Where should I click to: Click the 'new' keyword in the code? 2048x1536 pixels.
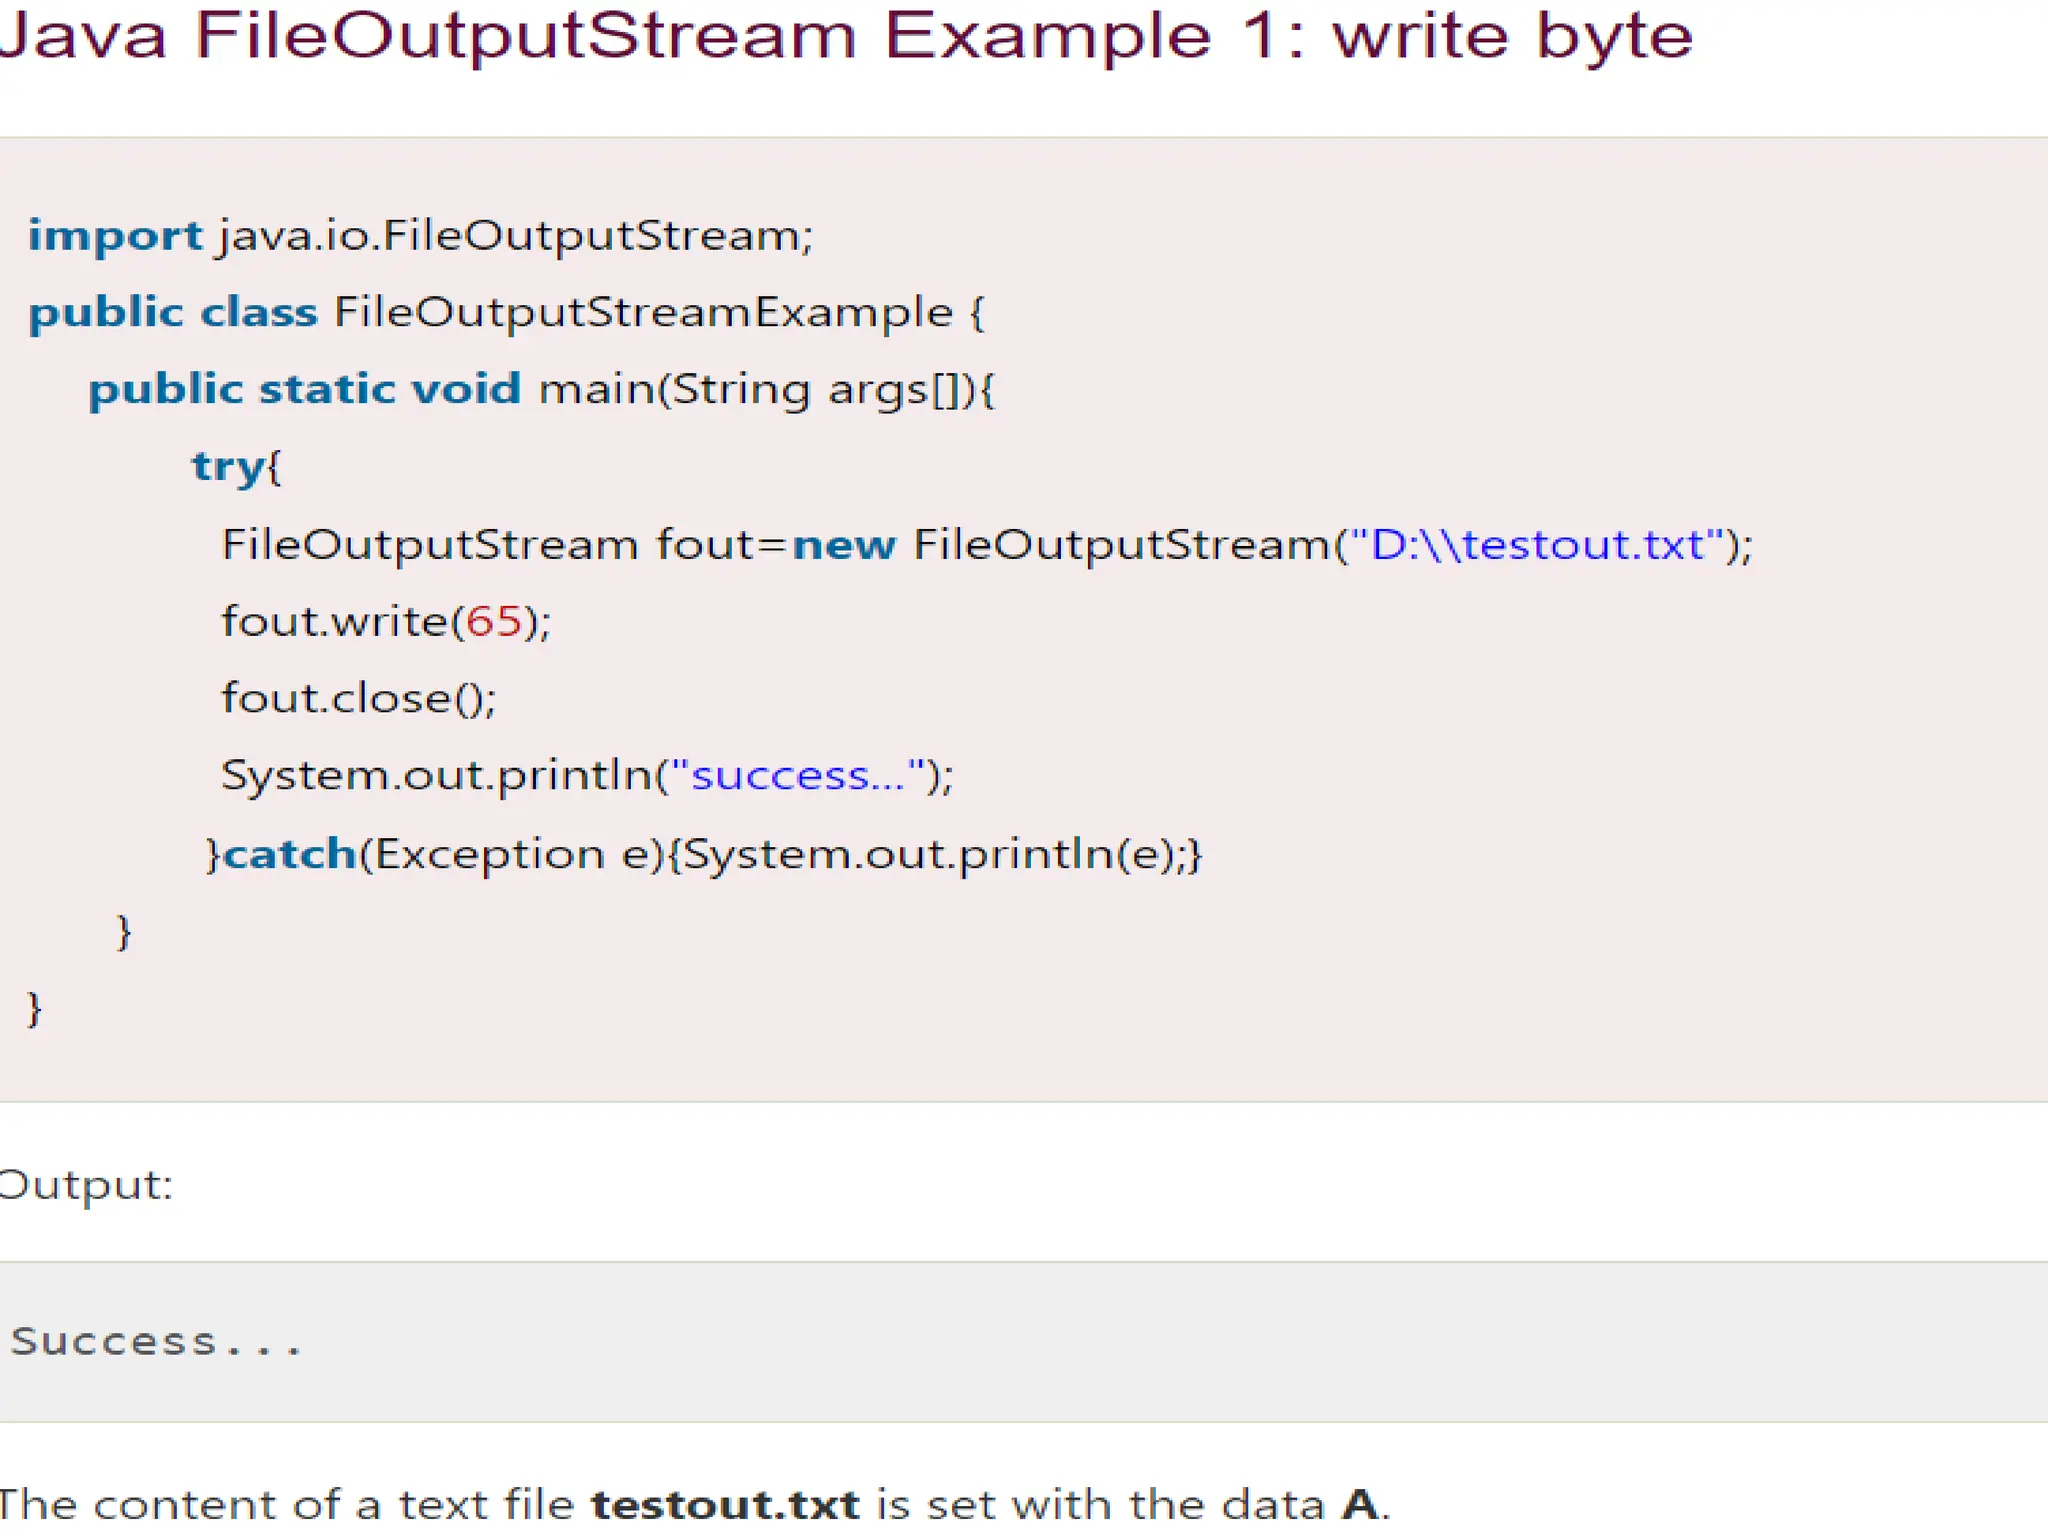pos(843,545)
